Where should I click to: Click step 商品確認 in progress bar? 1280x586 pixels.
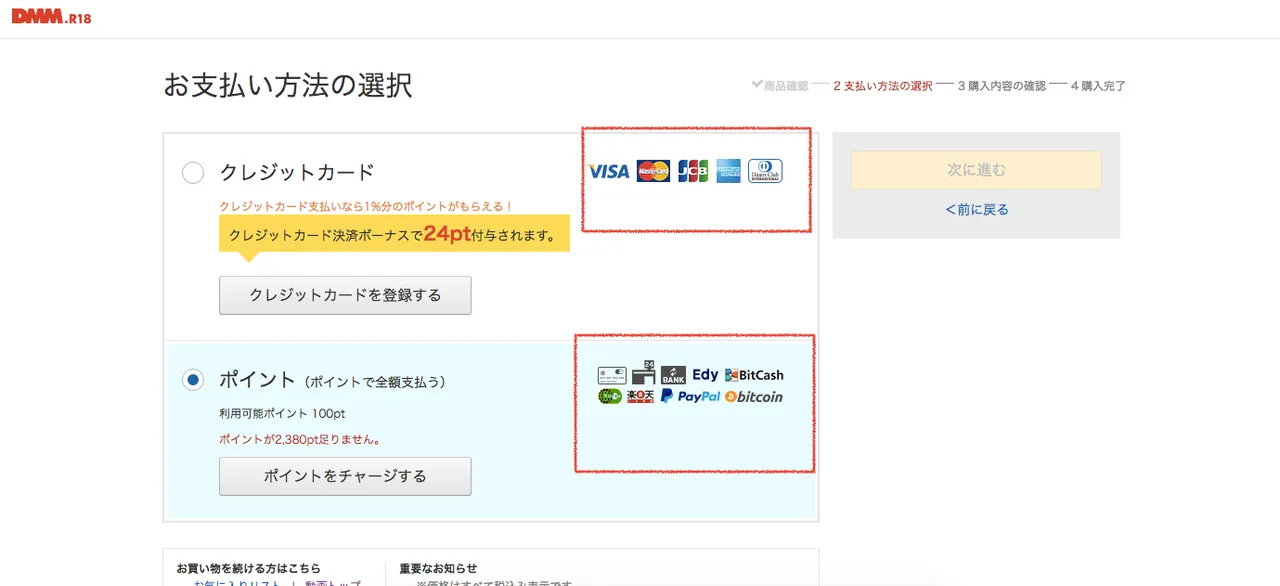786,87
